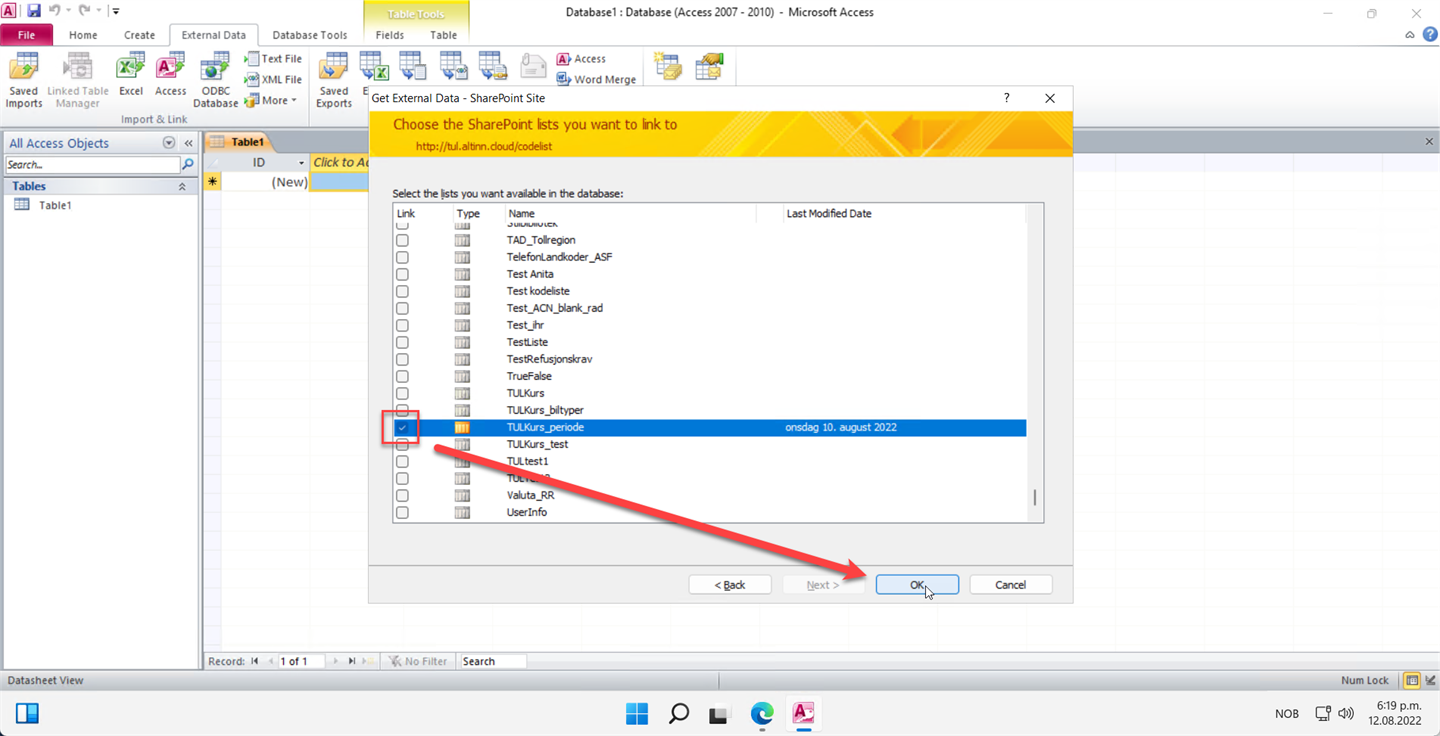Click the Undo icon in title bar
1440x736 pixels.
tap(55, 11)
